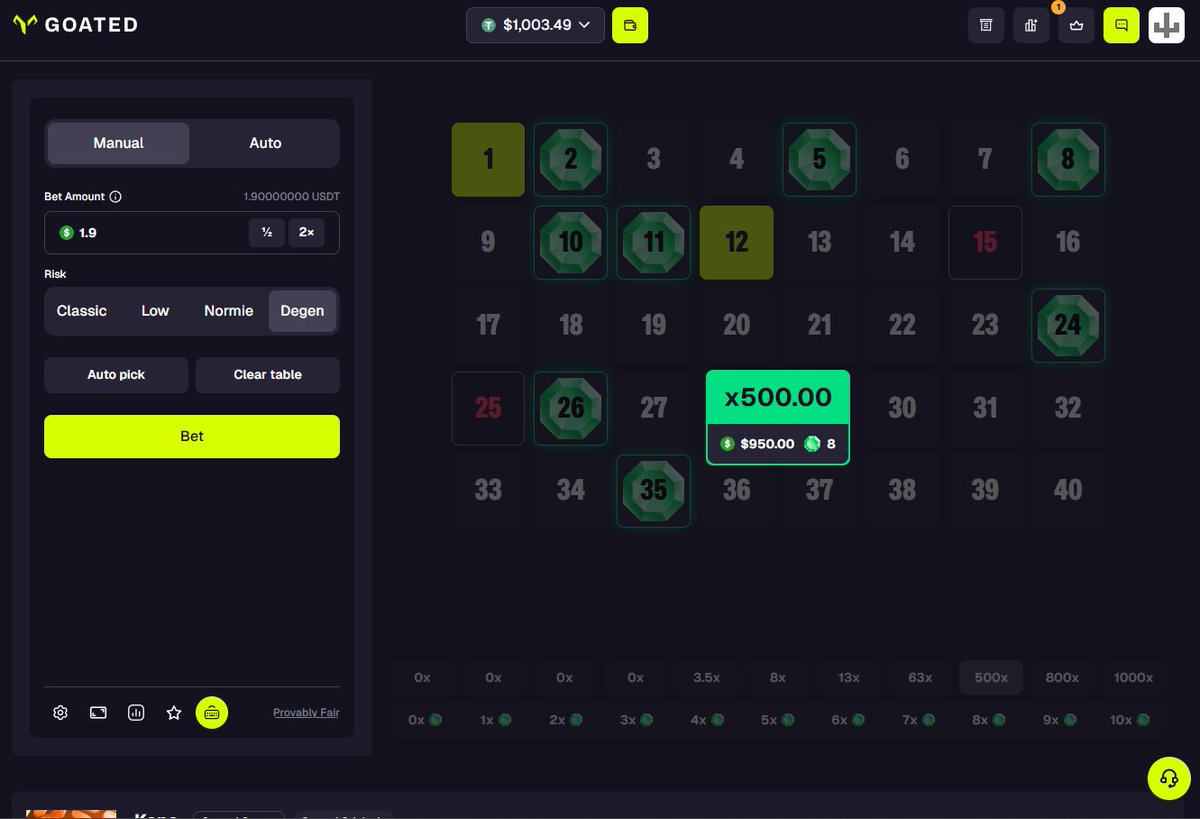
Task: Click gem tile number 24
Action: [x=1068, y=325]
